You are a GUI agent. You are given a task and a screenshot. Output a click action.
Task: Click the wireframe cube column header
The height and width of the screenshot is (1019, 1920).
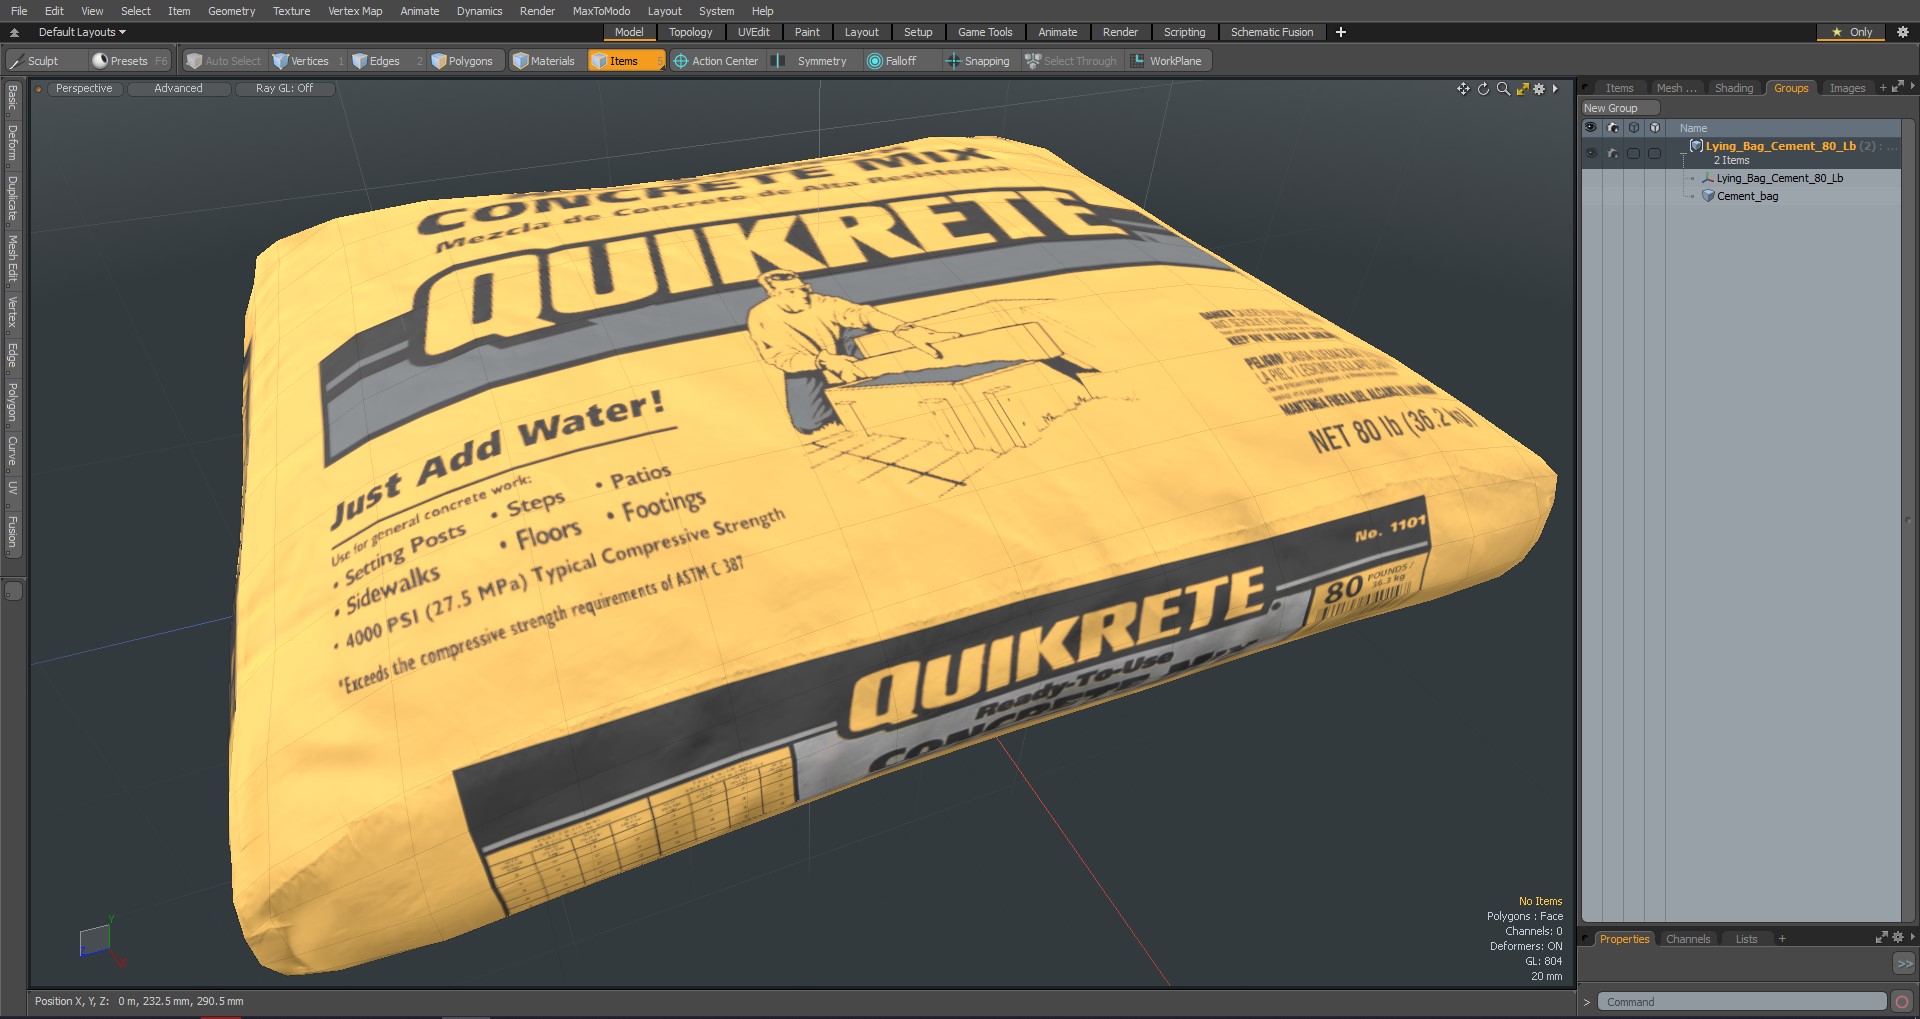click(1633, 128)
